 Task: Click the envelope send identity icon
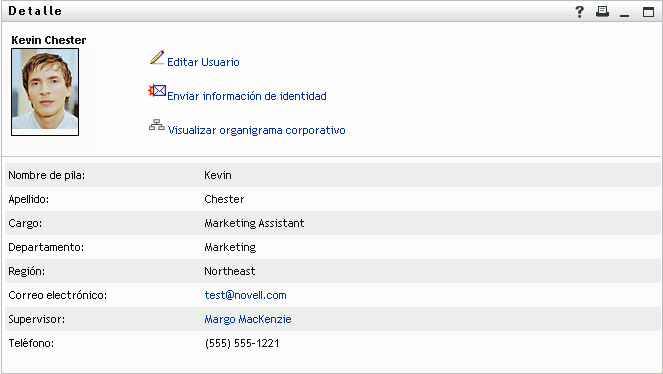coord(157,90)
